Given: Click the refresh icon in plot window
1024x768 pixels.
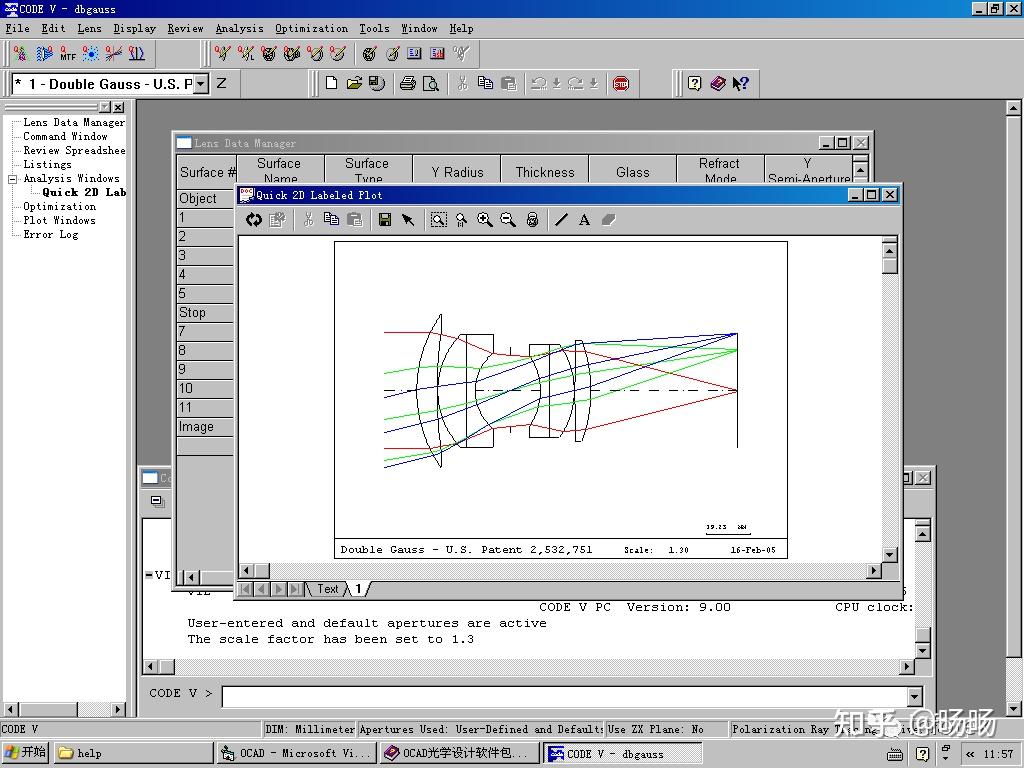Looking at the screenshot, I should (x=254, y=220).
